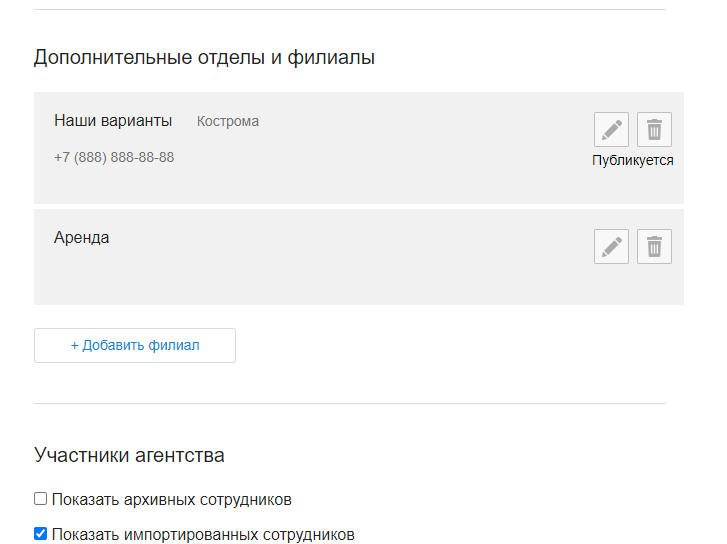The height and width of the screenshot is (544, 727).
Task: Click the Публикуется status label
Action: pos(632,160)
